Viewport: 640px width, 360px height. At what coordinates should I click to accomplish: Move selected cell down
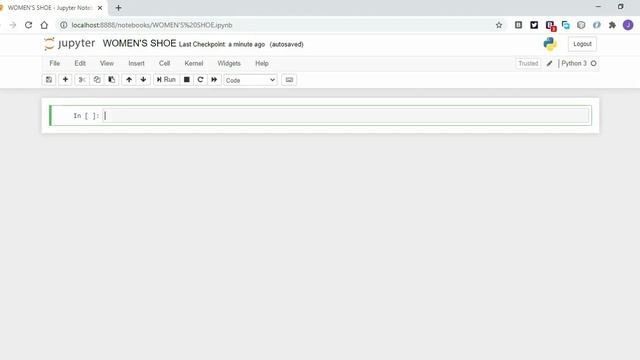[x=143, y=80]
